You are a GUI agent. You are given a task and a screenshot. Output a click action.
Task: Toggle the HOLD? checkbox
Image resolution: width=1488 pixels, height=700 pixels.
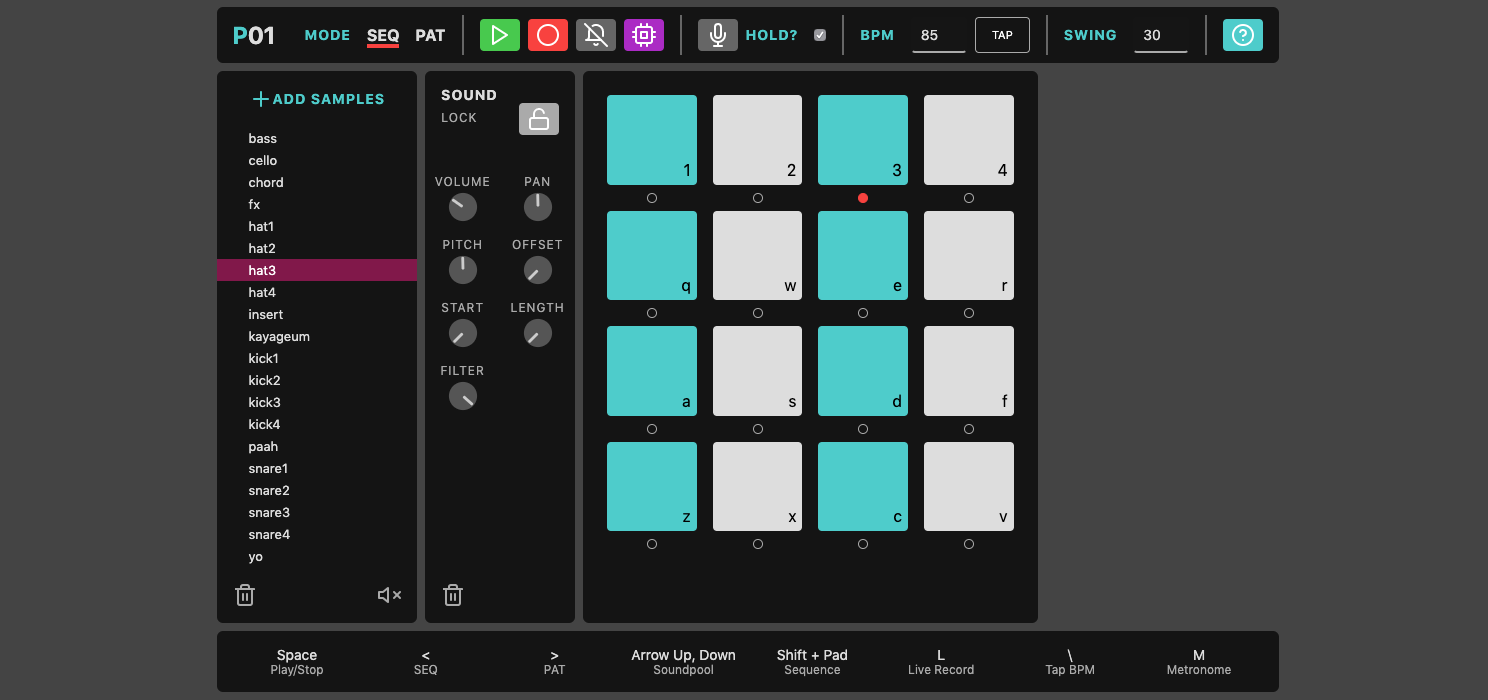tap(820, 35)
